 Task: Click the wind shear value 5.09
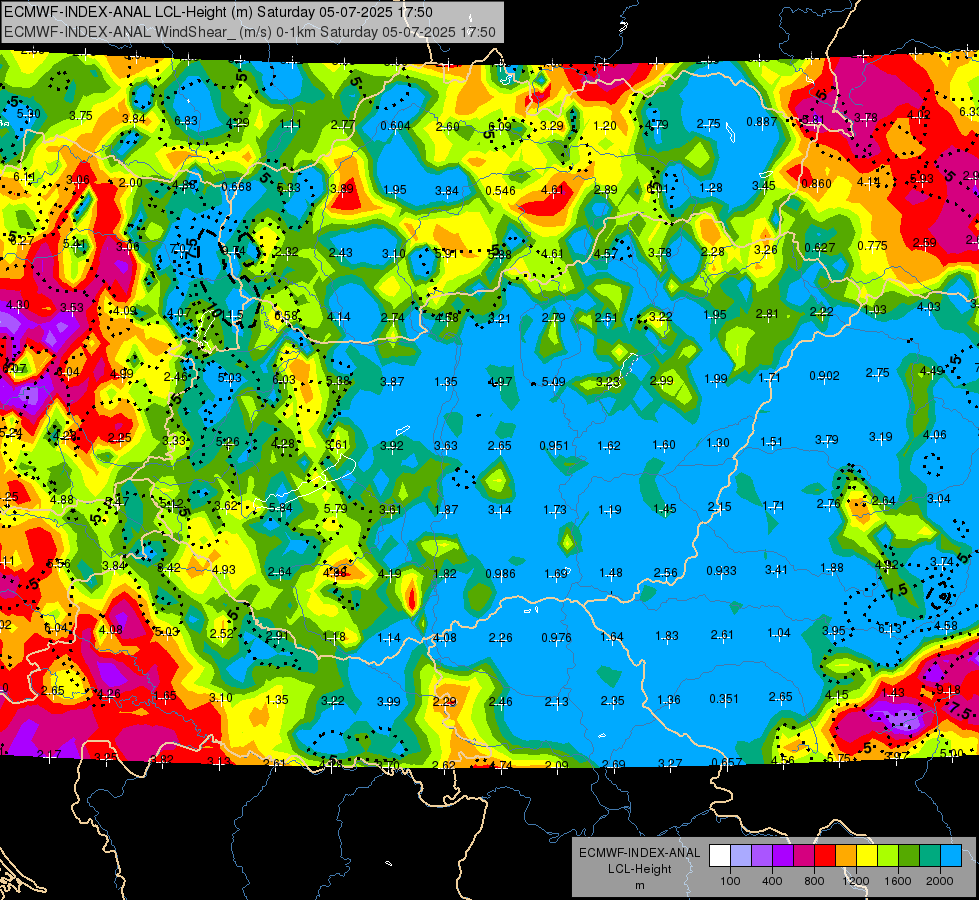553,381
